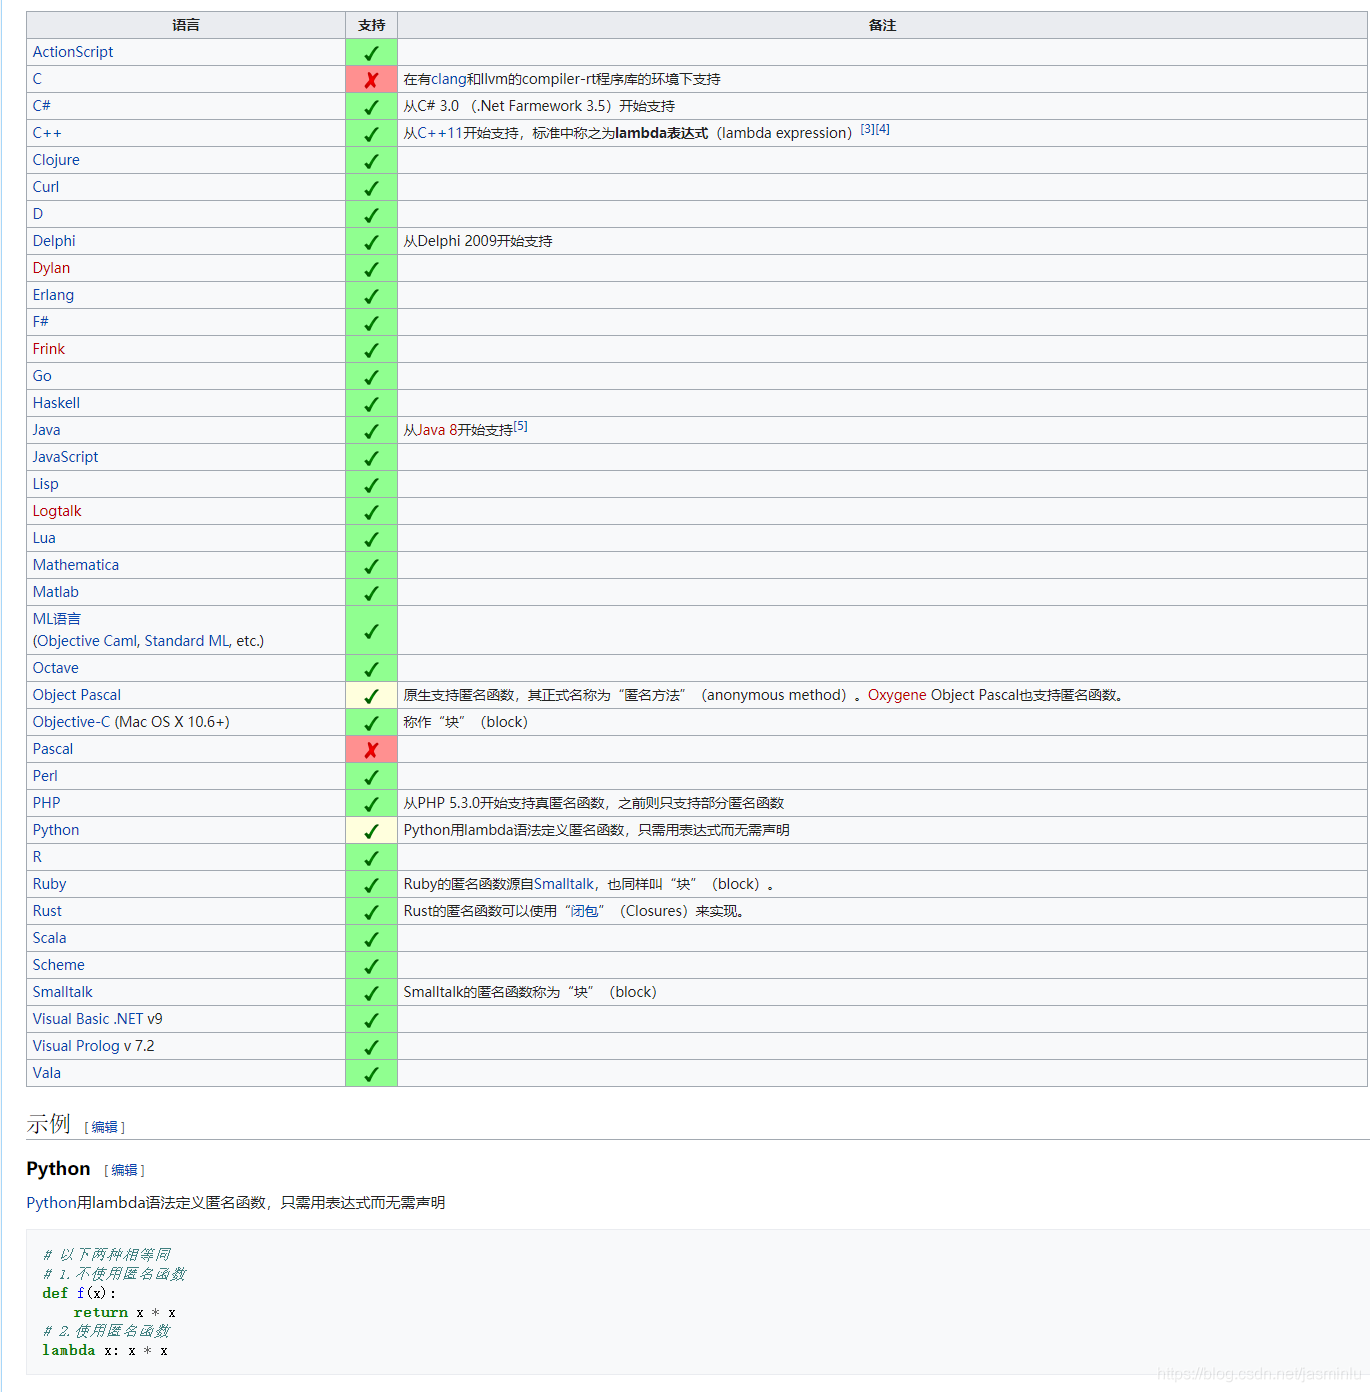Click 编辑 beside the Python heading

(124, 1170)
